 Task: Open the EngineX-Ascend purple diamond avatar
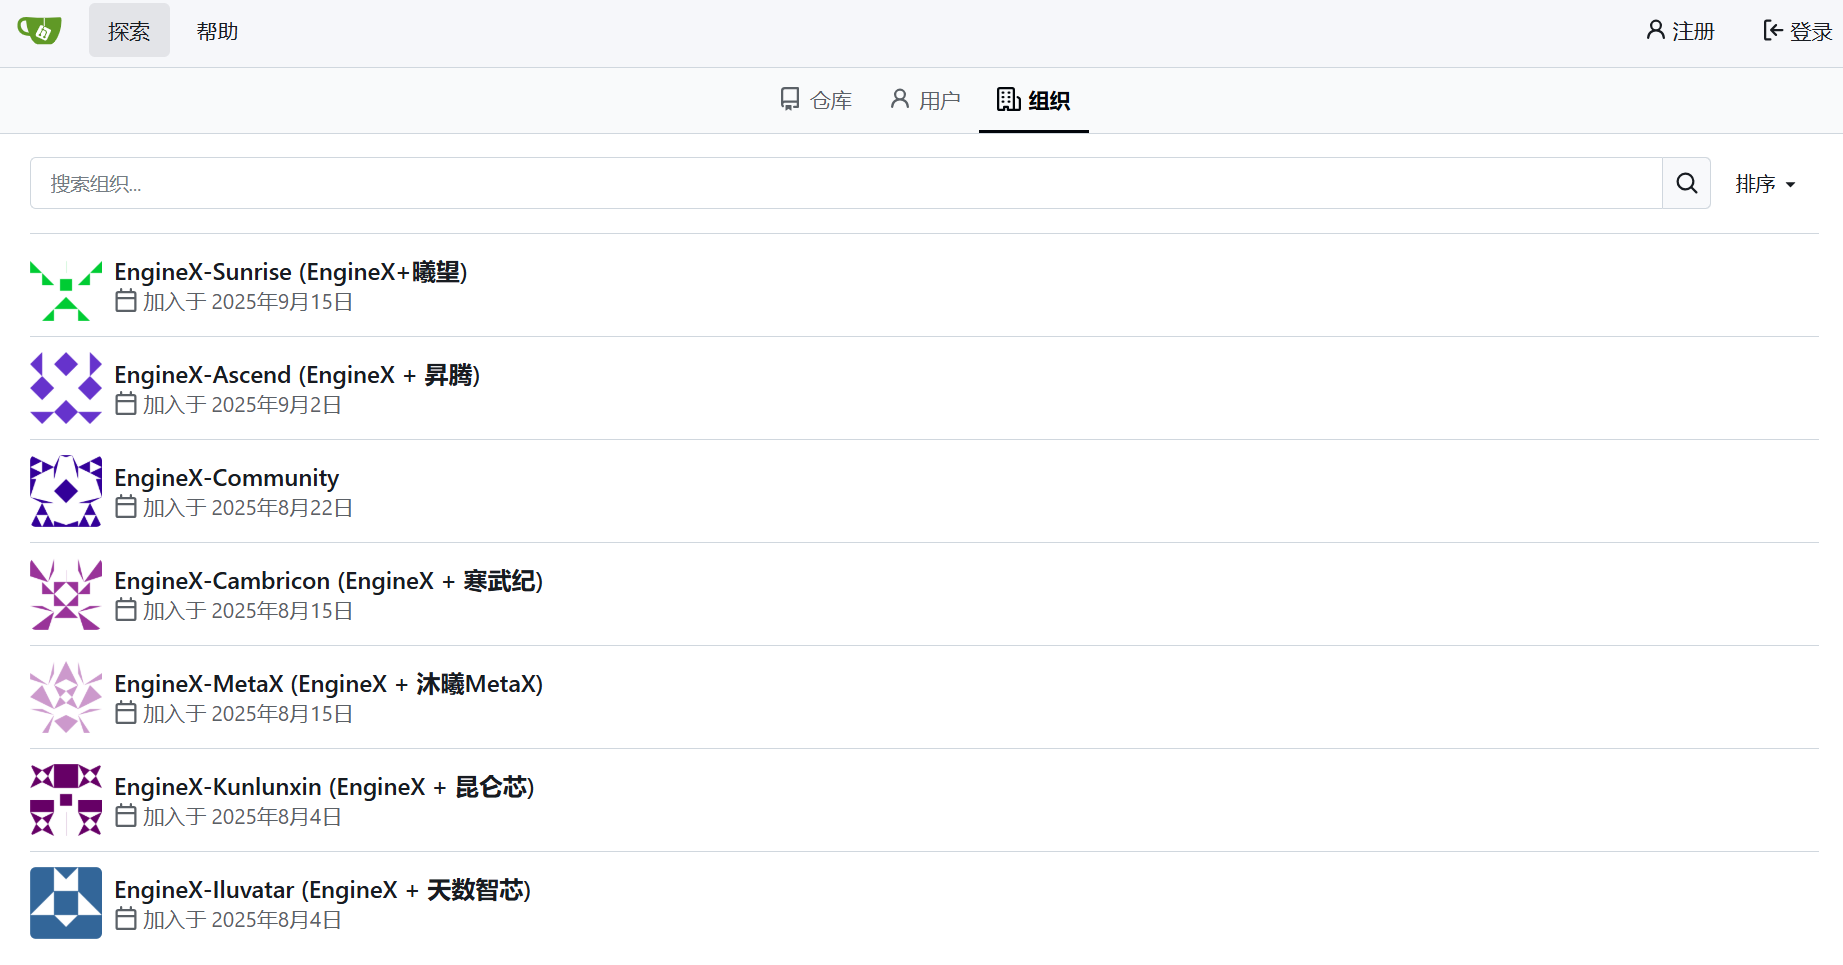[x=66, y=388]
